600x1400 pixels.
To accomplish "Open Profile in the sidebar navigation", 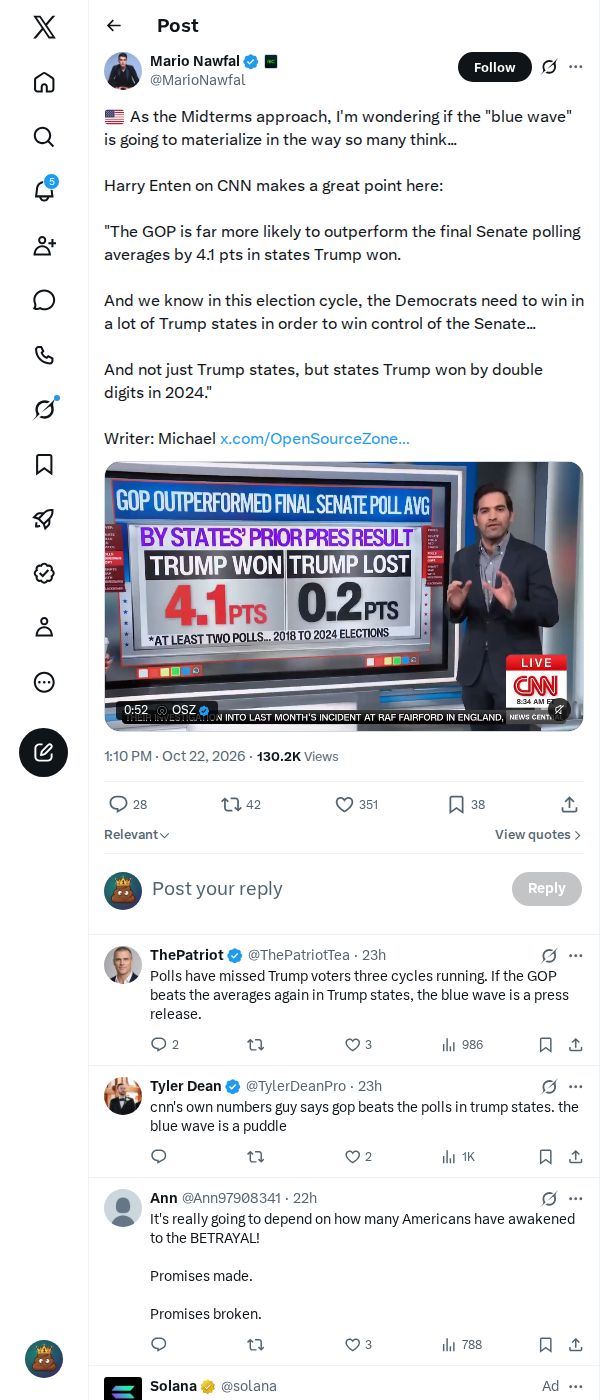I will (x=44, y=627).
